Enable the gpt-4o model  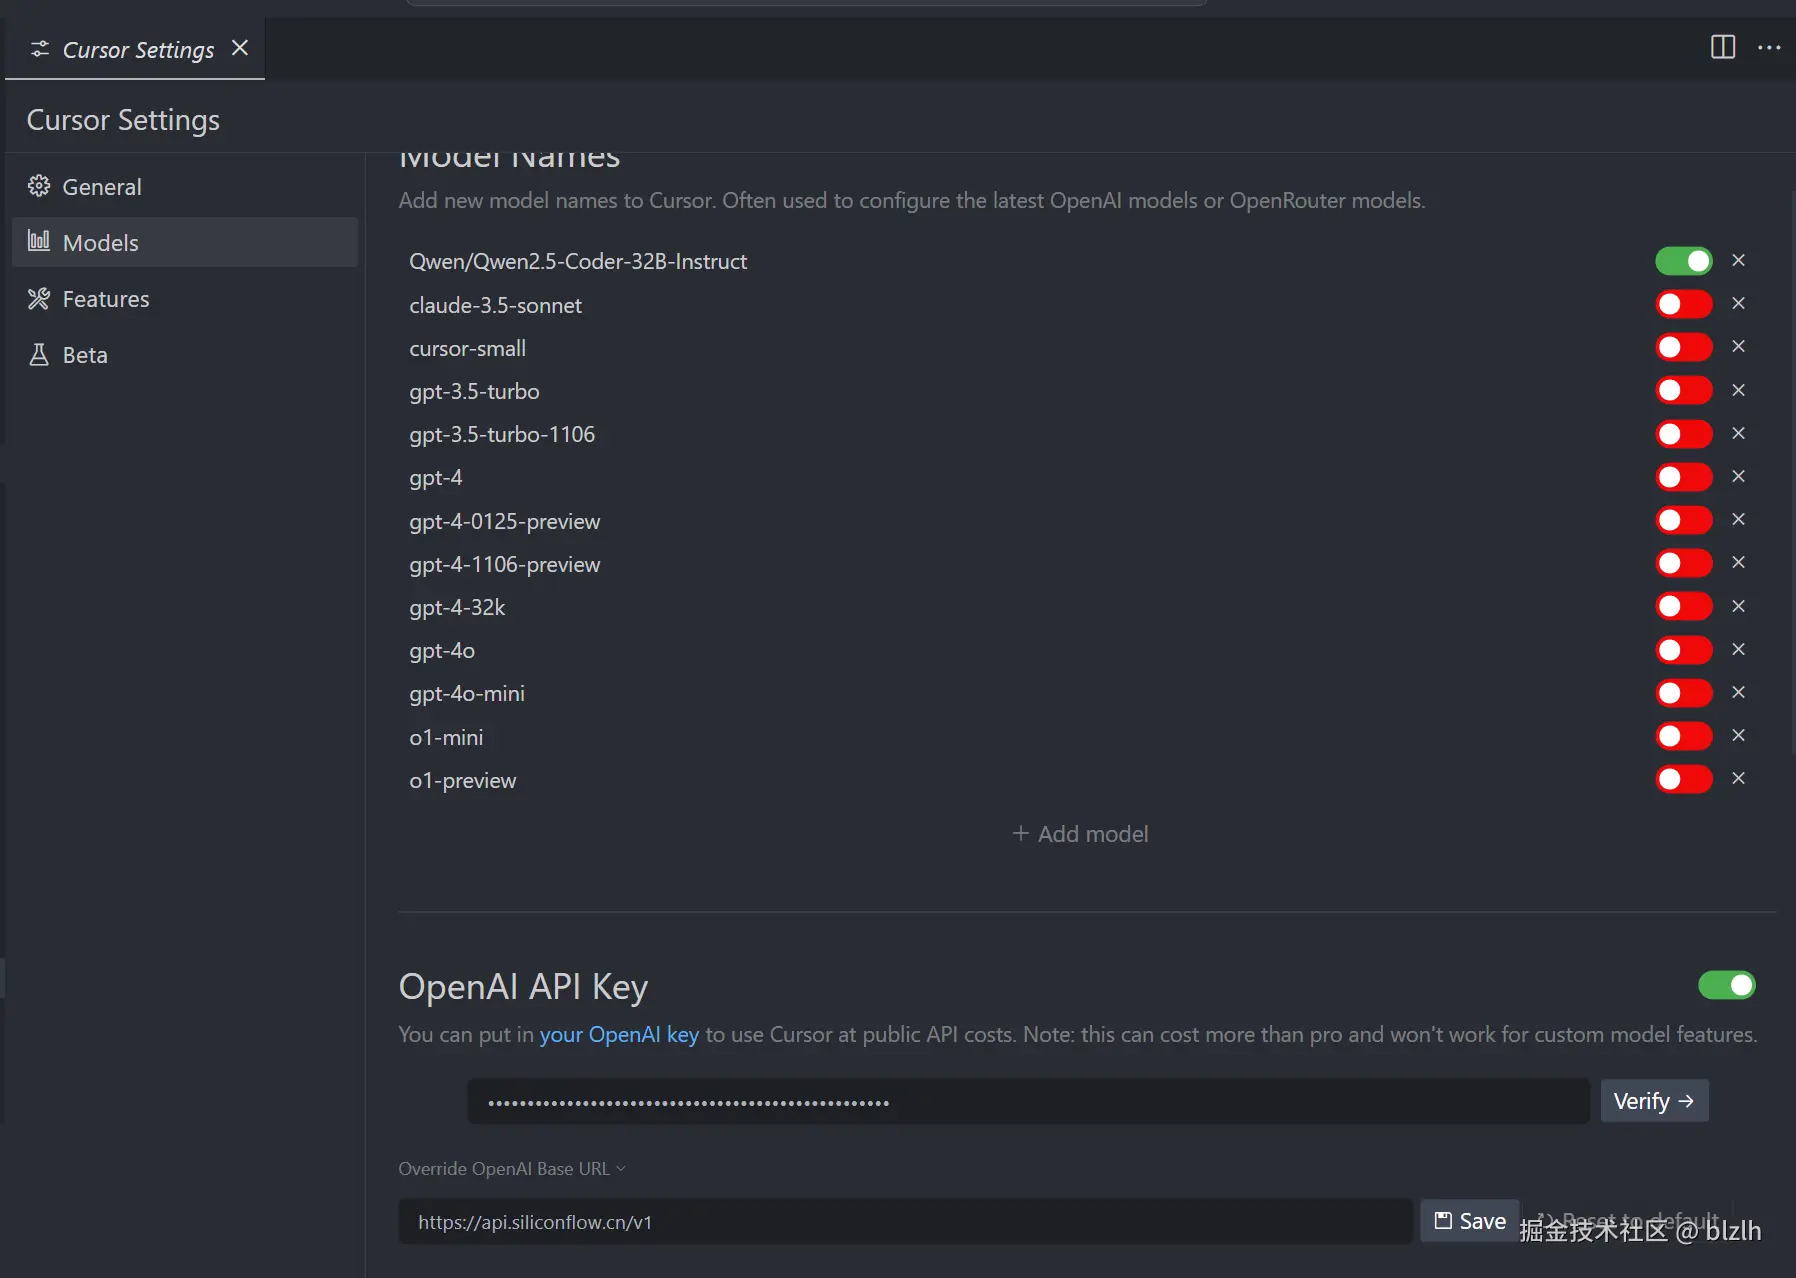coord(1684,650)
